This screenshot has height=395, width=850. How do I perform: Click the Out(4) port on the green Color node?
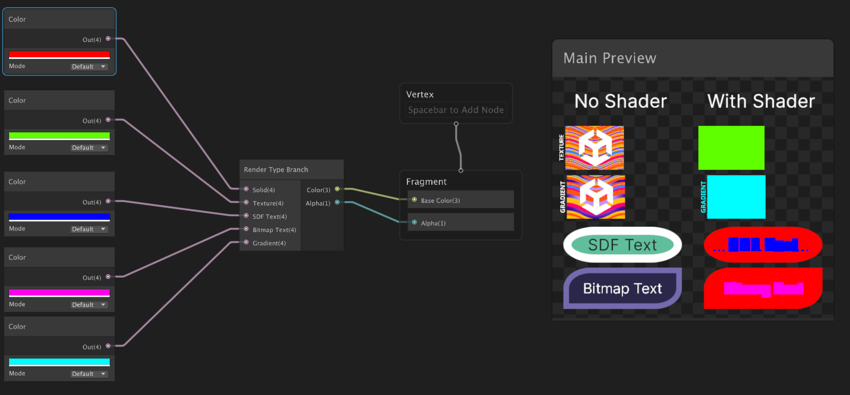(x=108, y=120)
